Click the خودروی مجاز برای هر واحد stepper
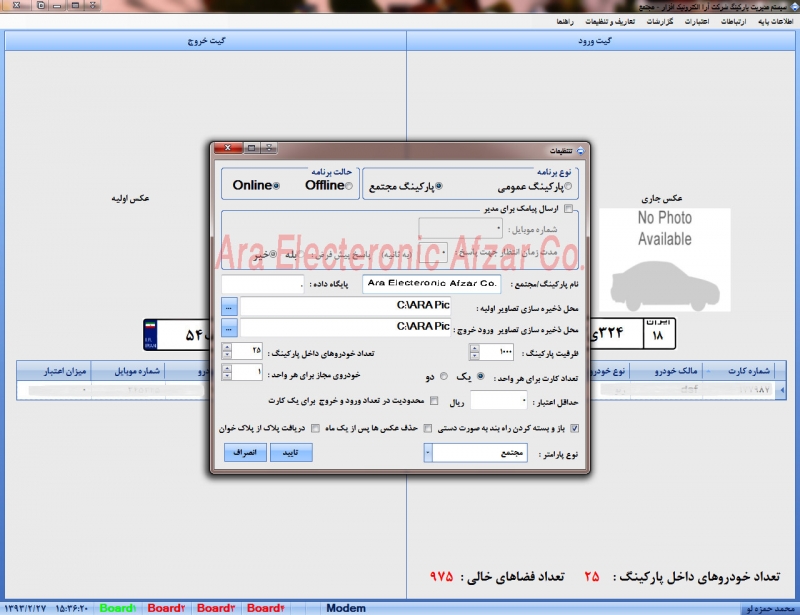The width and height of the screenshot is (800, 615). click(227, 372)
